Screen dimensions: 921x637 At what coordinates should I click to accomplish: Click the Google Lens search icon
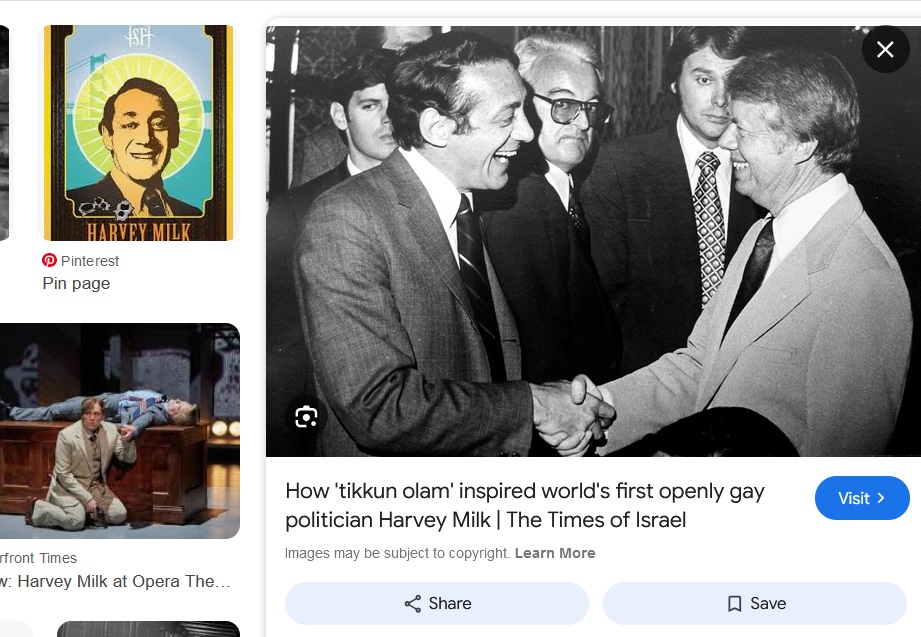point(306,417)
